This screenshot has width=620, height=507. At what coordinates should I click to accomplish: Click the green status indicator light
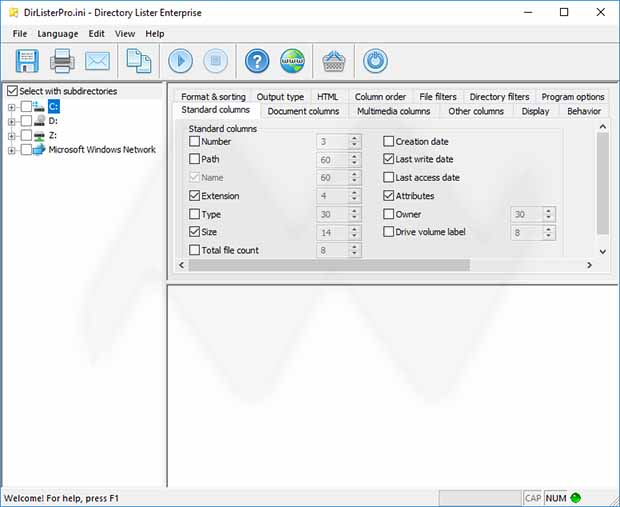coord(576,498)
